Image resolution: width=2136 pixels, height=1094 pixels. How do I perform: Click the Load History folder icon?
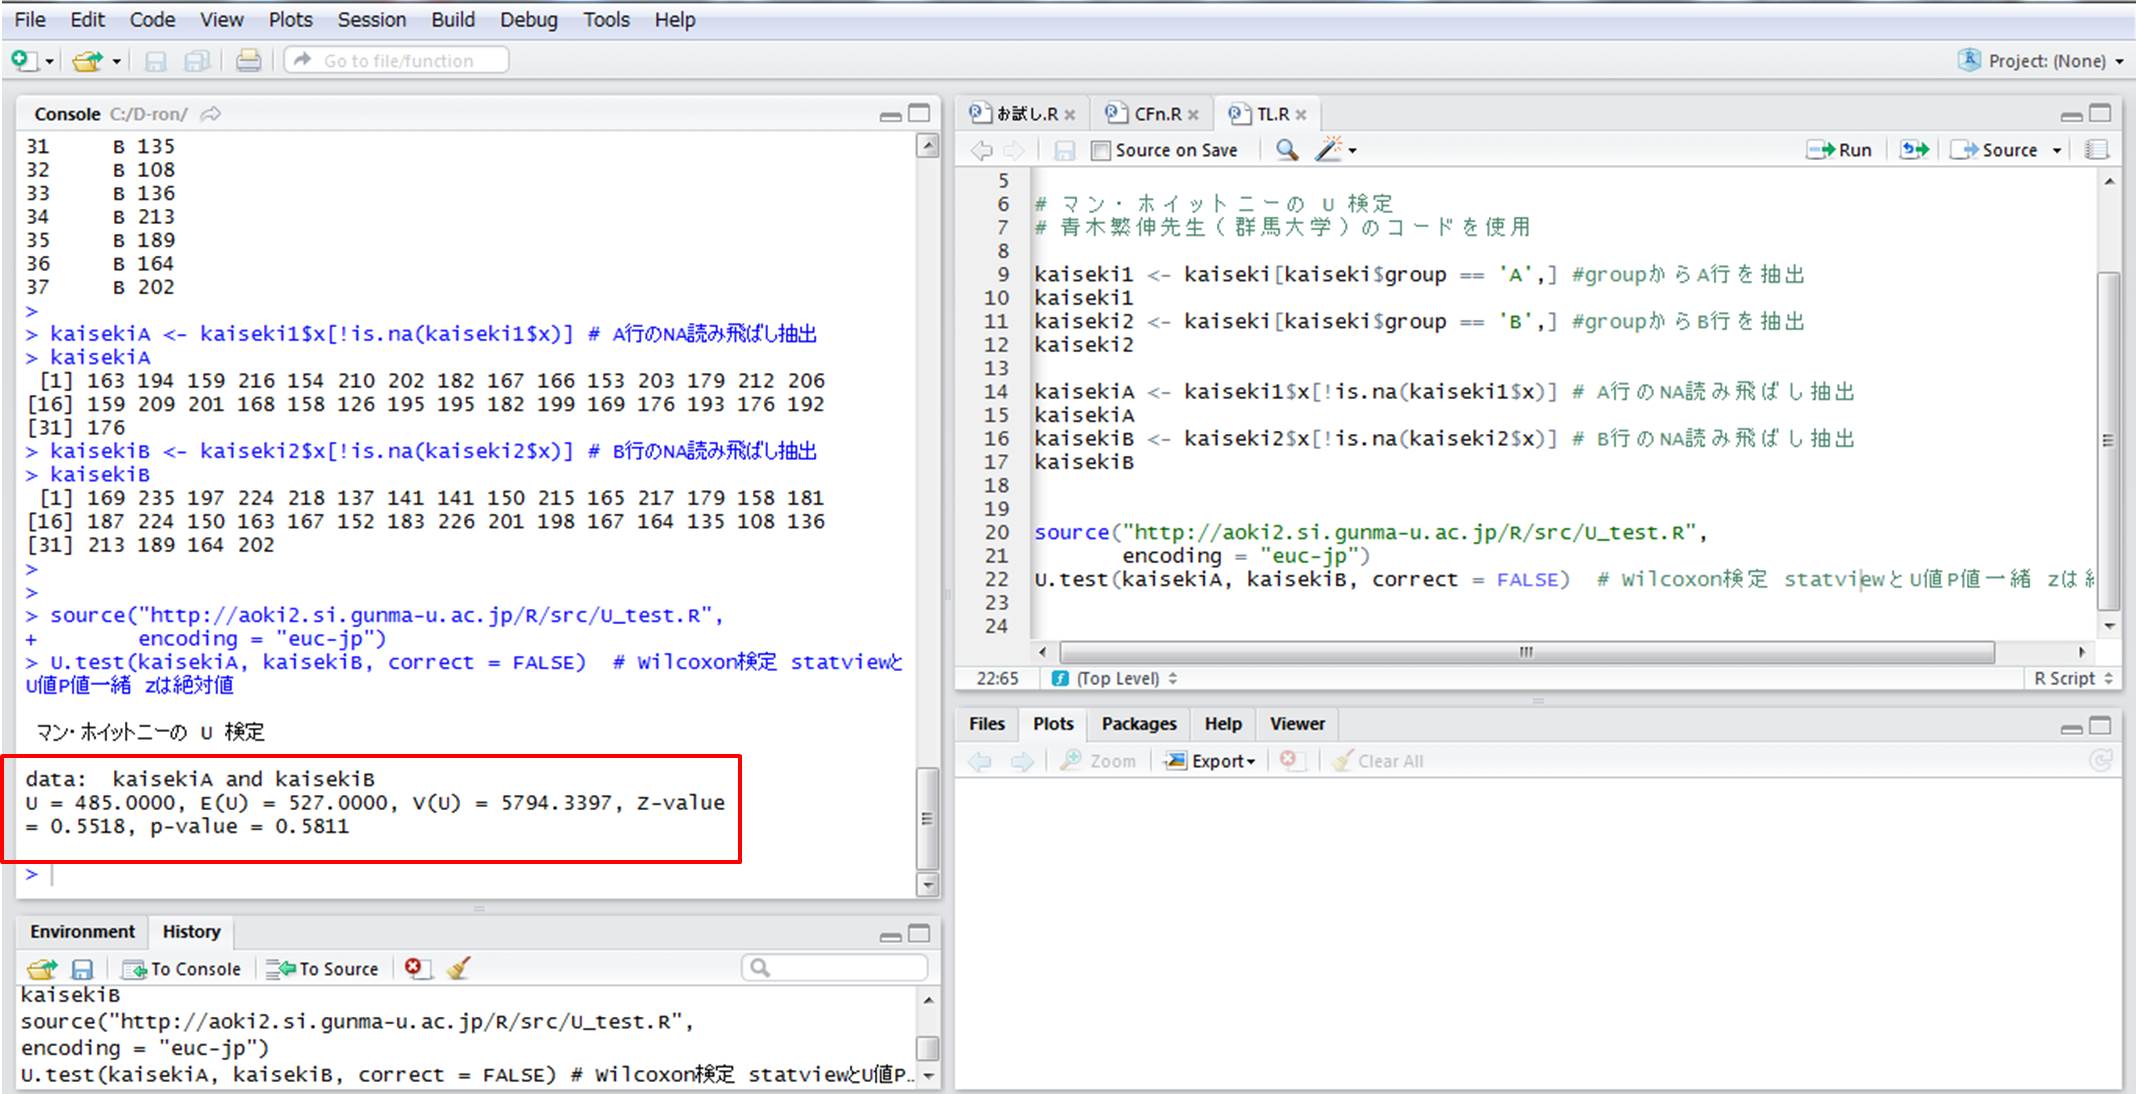(x=42, y=968)
